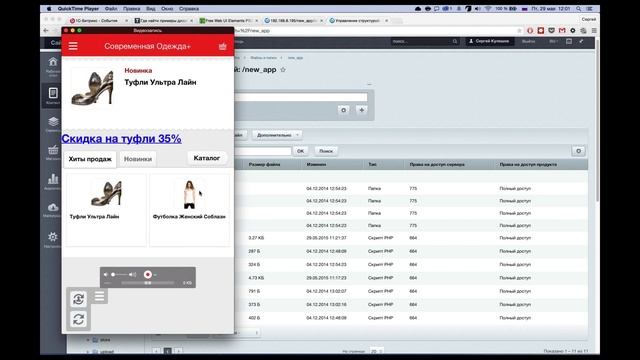Click the Поиск button above file table
This screenshot has width=640, height=360.
[326, 151]
